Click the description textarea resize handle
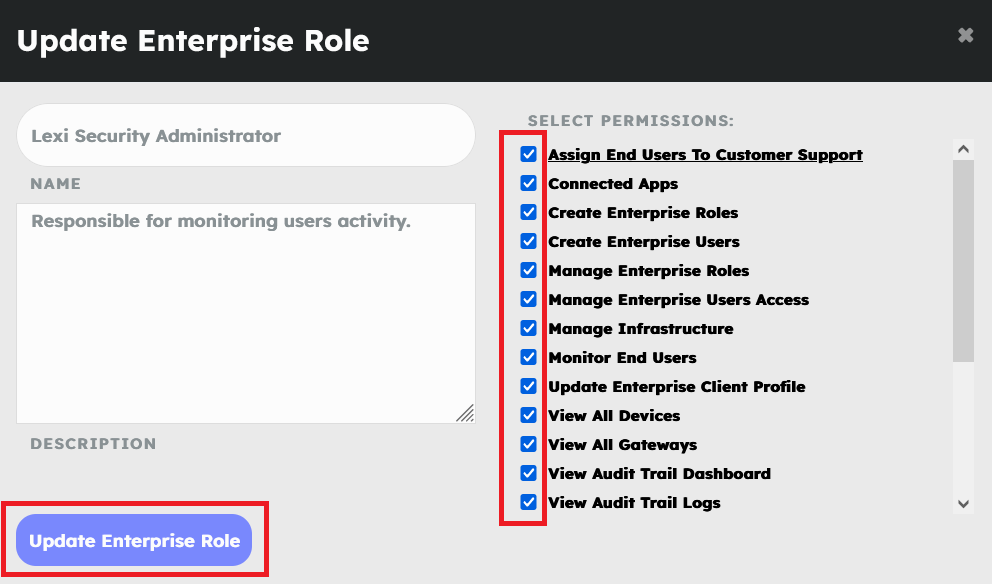 coord(466,414)
